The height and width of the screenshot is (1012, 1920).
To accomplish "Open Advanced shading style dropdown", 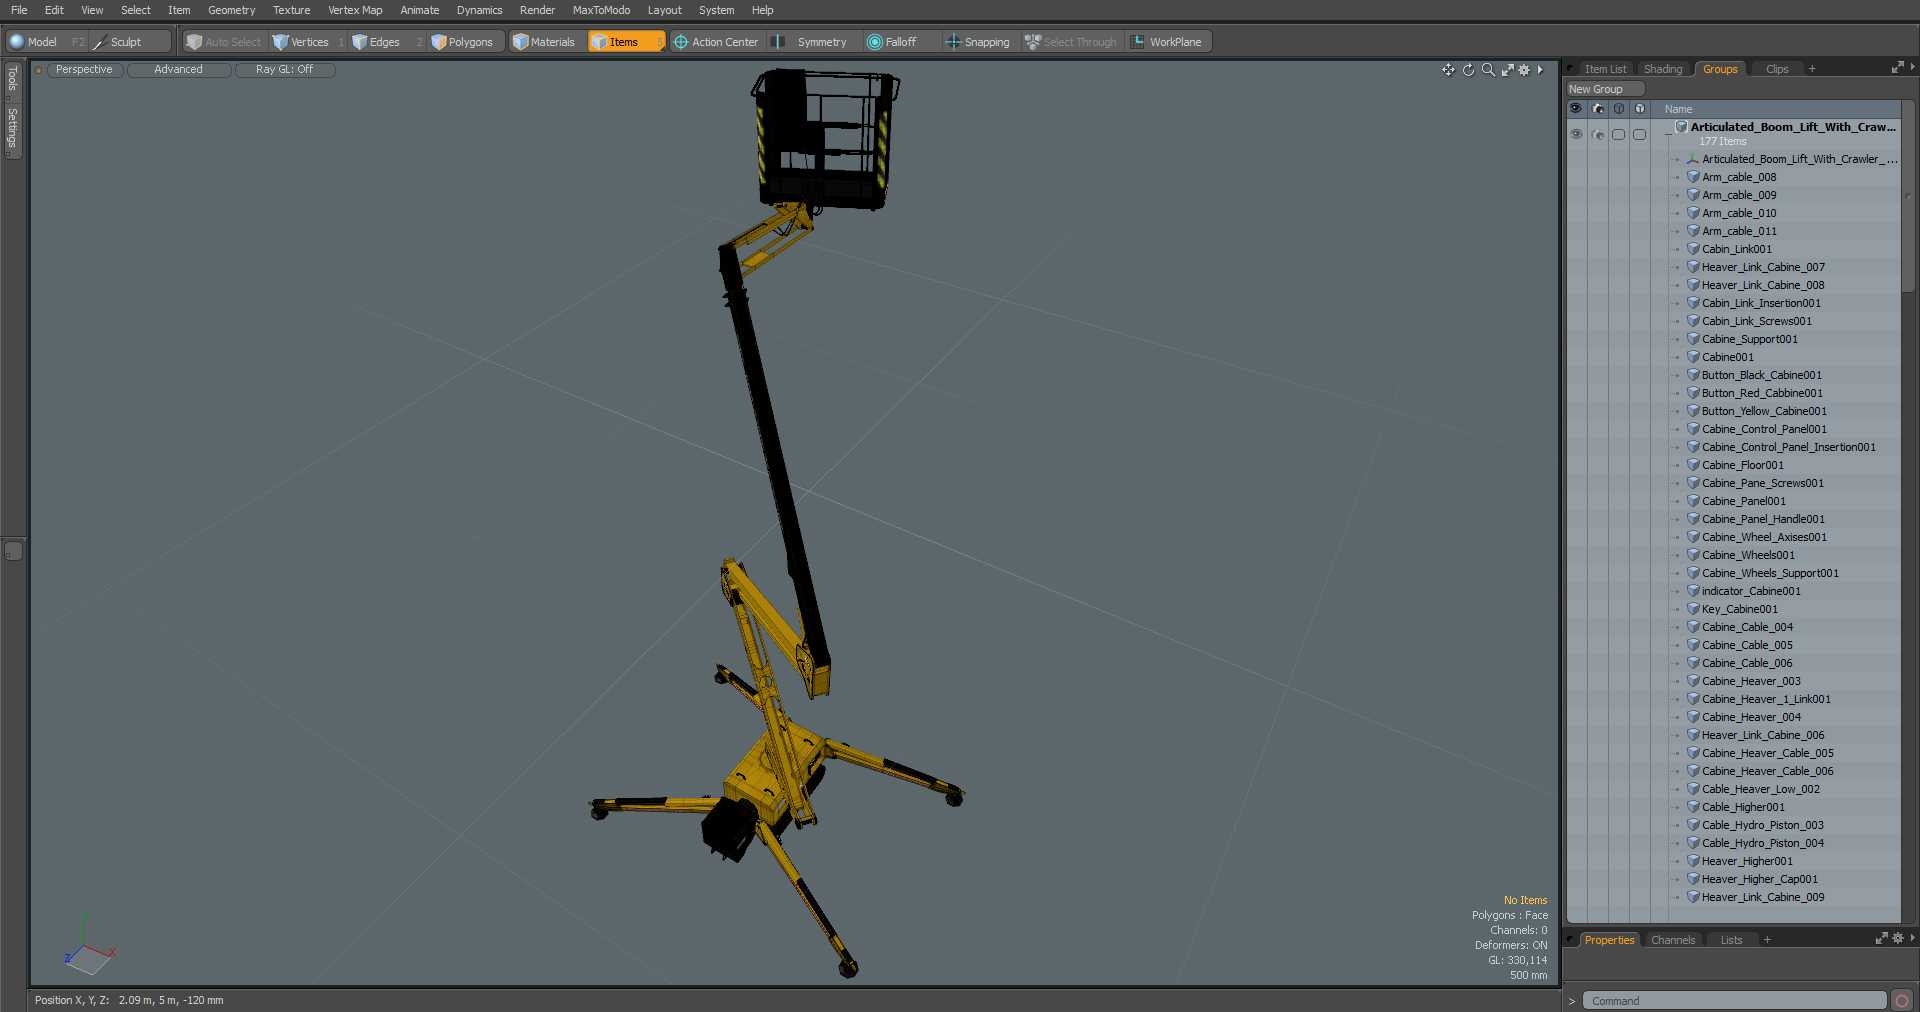I will tap(178, 69).
